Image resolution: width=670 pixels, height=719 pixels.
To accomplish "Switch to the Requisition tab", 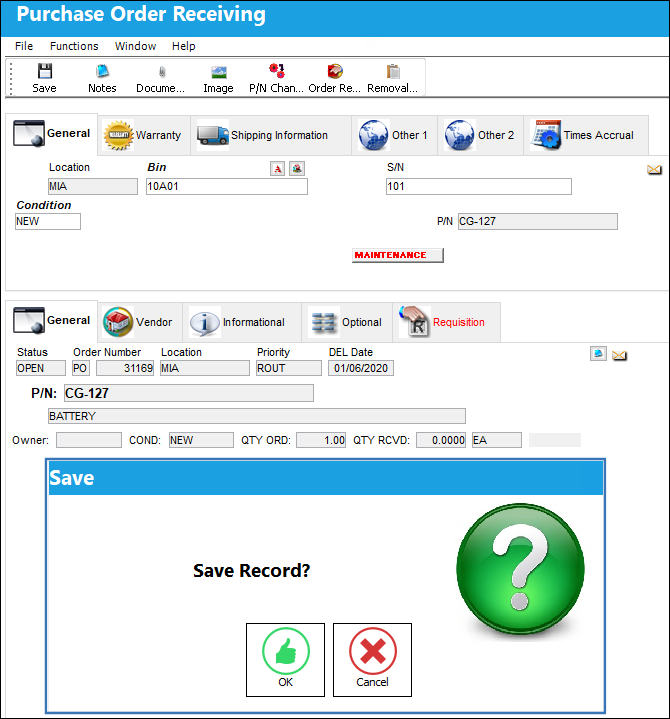I will coord(446,322).
